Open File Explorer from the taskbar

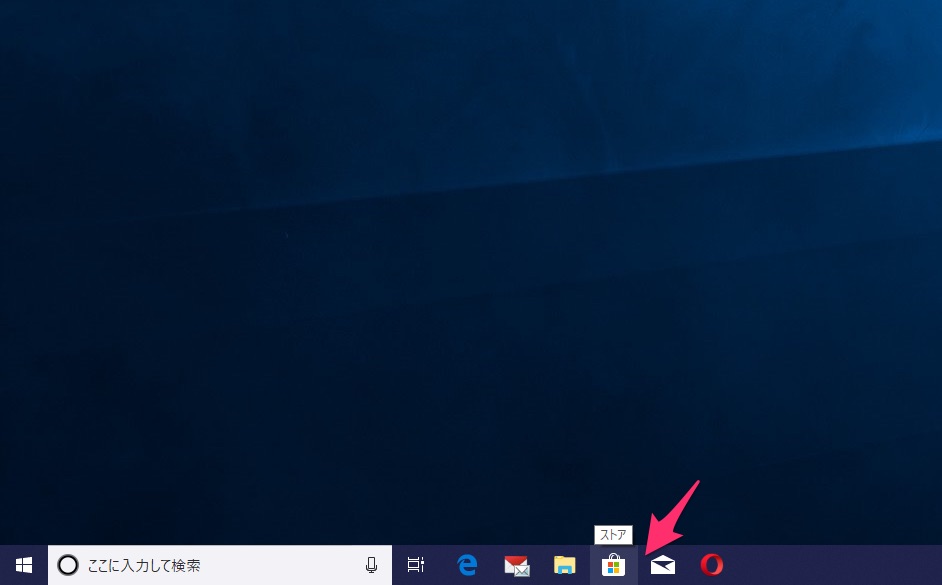pos(565,565)
